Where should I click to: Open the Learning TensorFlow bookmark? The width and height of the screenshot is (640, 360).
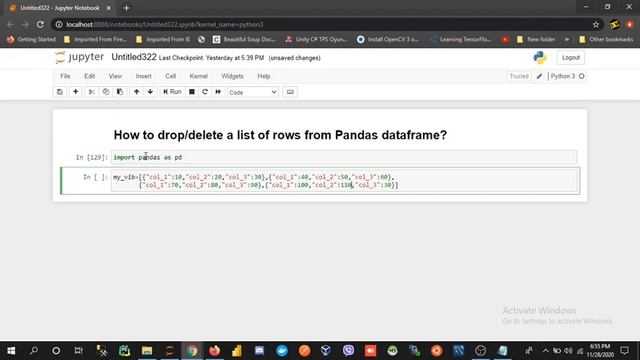461,39
